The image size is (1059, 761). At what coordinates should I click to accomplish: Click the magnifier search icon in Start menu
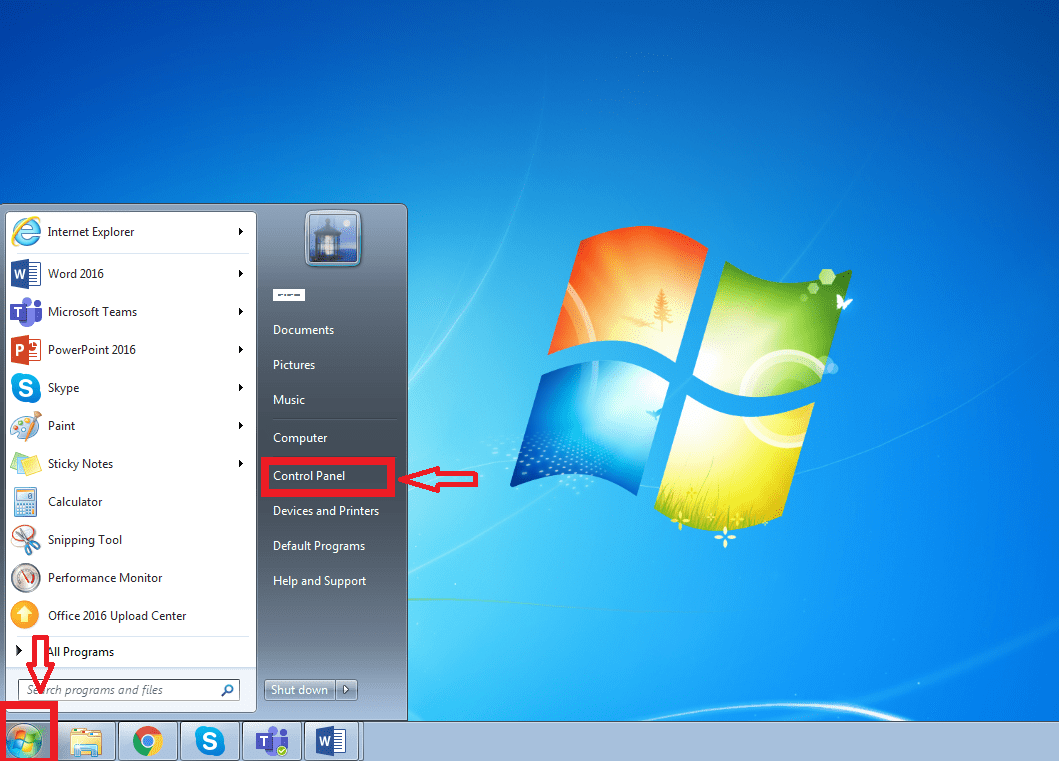click(228, 690)
